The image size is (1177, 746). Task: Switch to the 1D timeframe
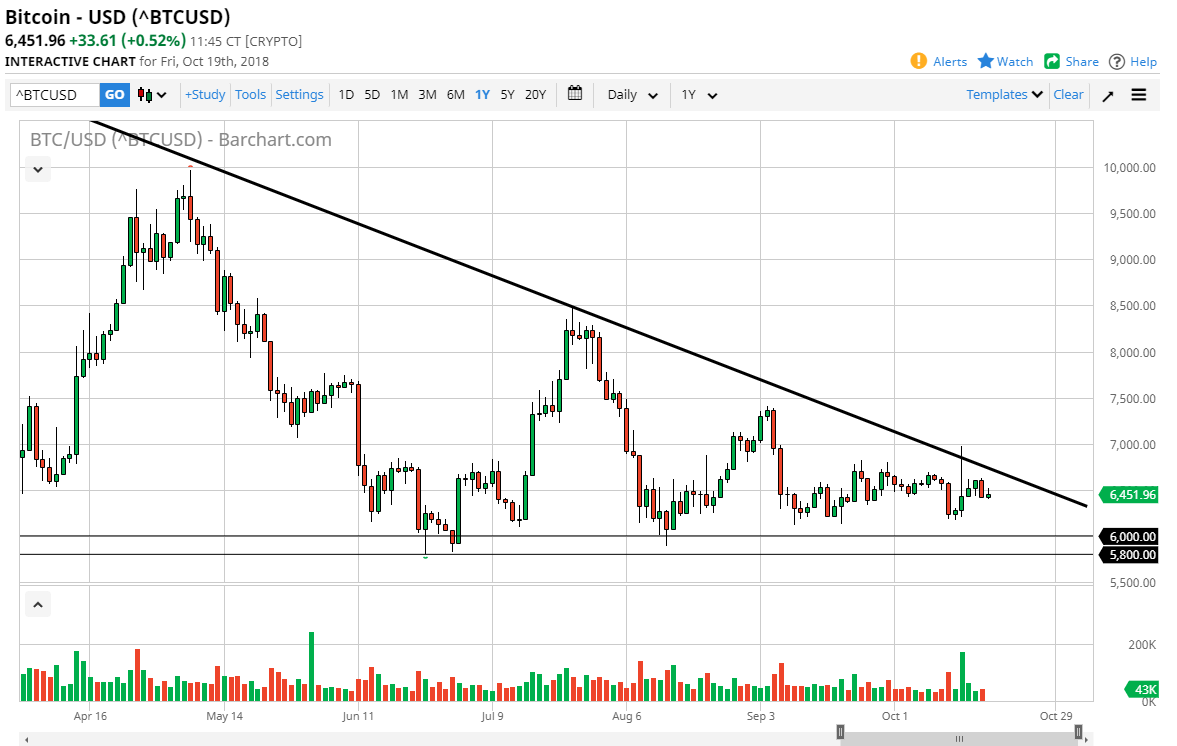pos(346,94)
